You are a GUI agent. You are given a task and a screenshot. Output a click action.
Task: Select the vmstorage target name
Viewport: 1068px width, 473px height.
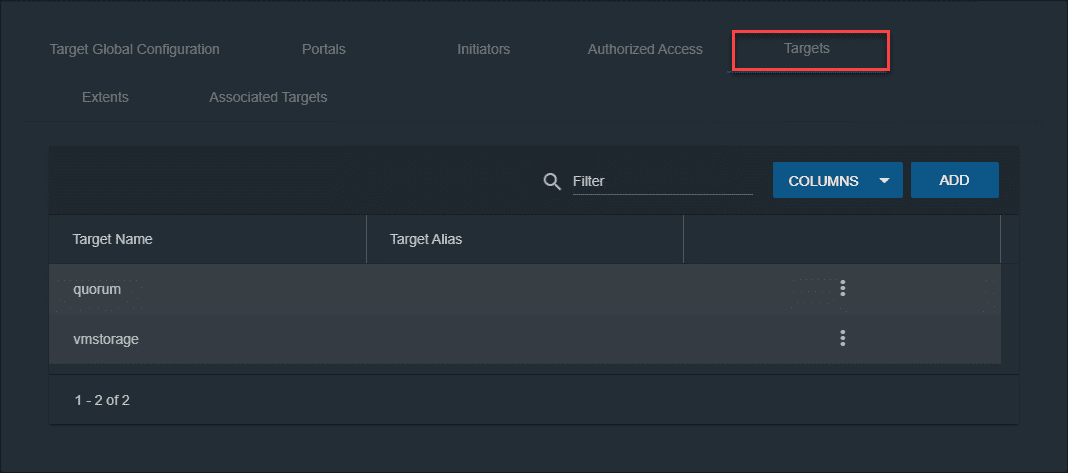tap(106, 339)
